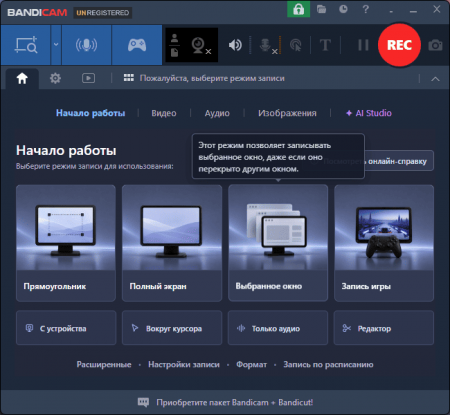Select the game recording mode gamepad icon
The image size is (450, 415).
137,45
